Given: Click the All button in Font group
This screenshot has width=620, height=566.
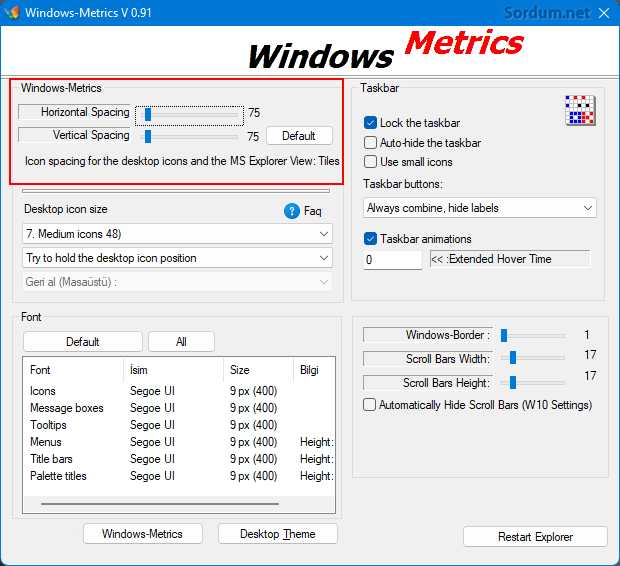Looking at the screenshot, I should (181, 342).
